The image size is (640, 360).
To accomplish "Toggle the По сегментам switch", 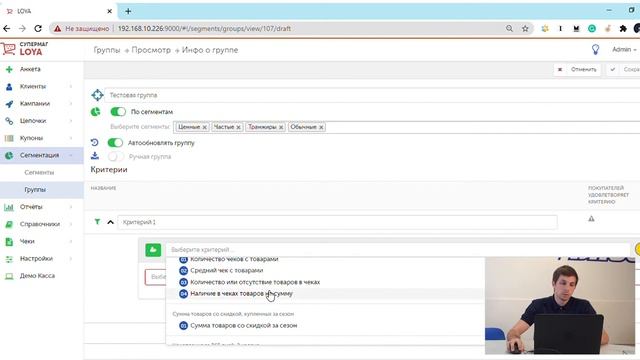I will 118,111.
